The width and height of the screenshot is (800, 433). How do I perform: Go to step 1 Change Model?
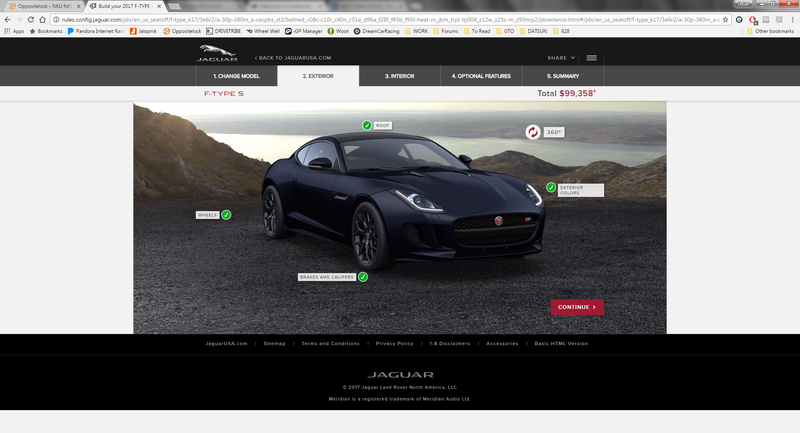(x=236, y=76)
